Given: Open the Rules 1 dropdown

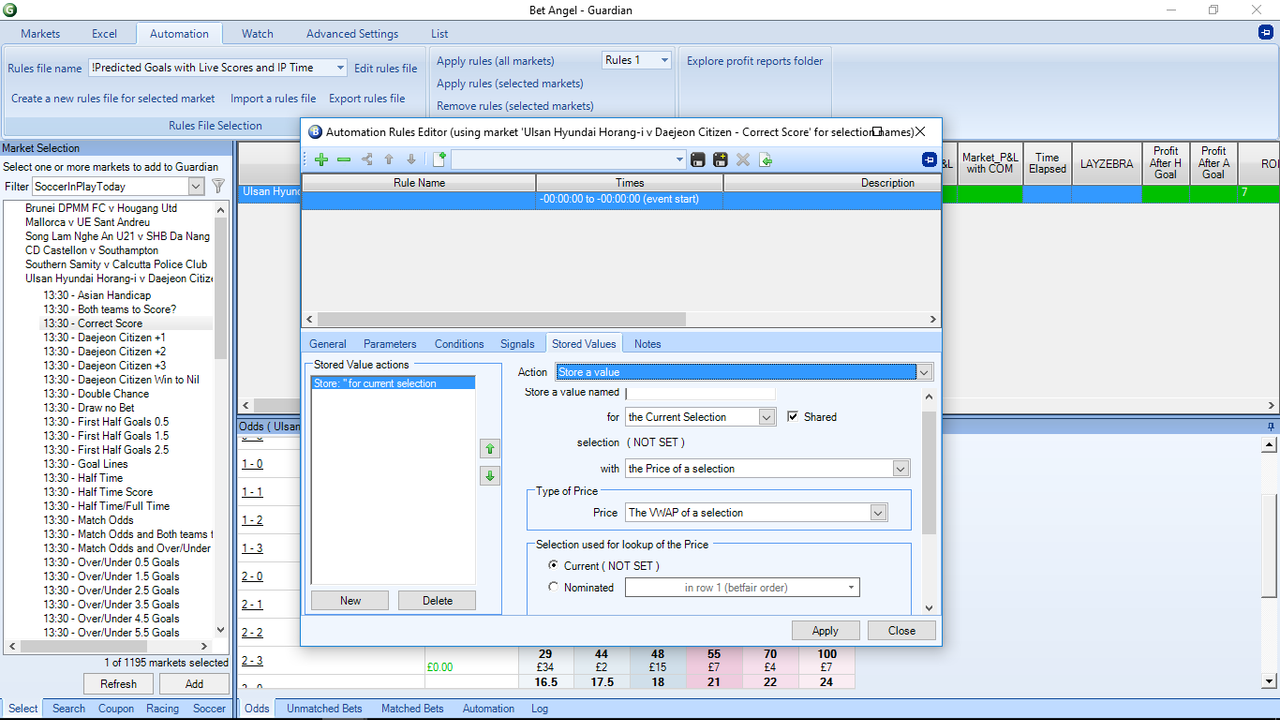Looking at the screenshot, I should pyautogui.click(x=664, y=60).
